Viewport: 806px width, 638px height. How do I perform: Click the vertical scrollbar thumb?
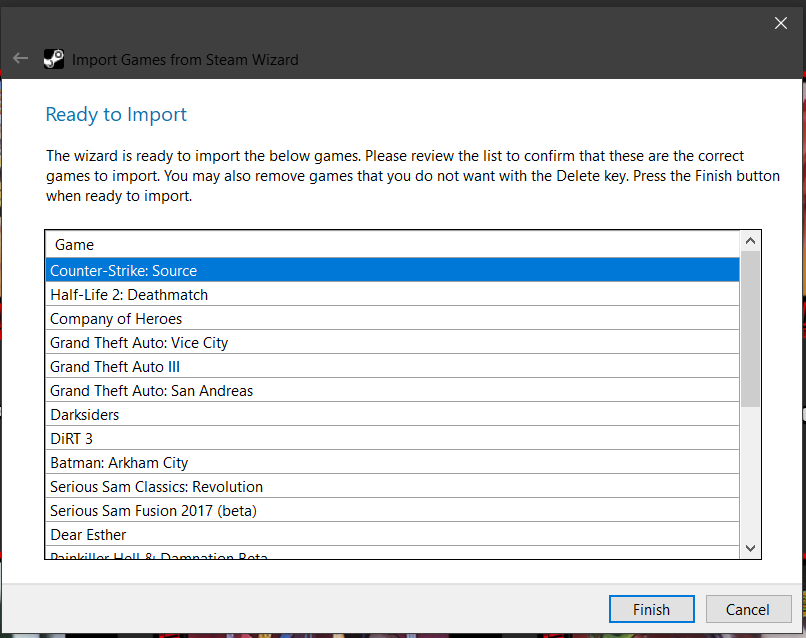(x=750, y=329)
